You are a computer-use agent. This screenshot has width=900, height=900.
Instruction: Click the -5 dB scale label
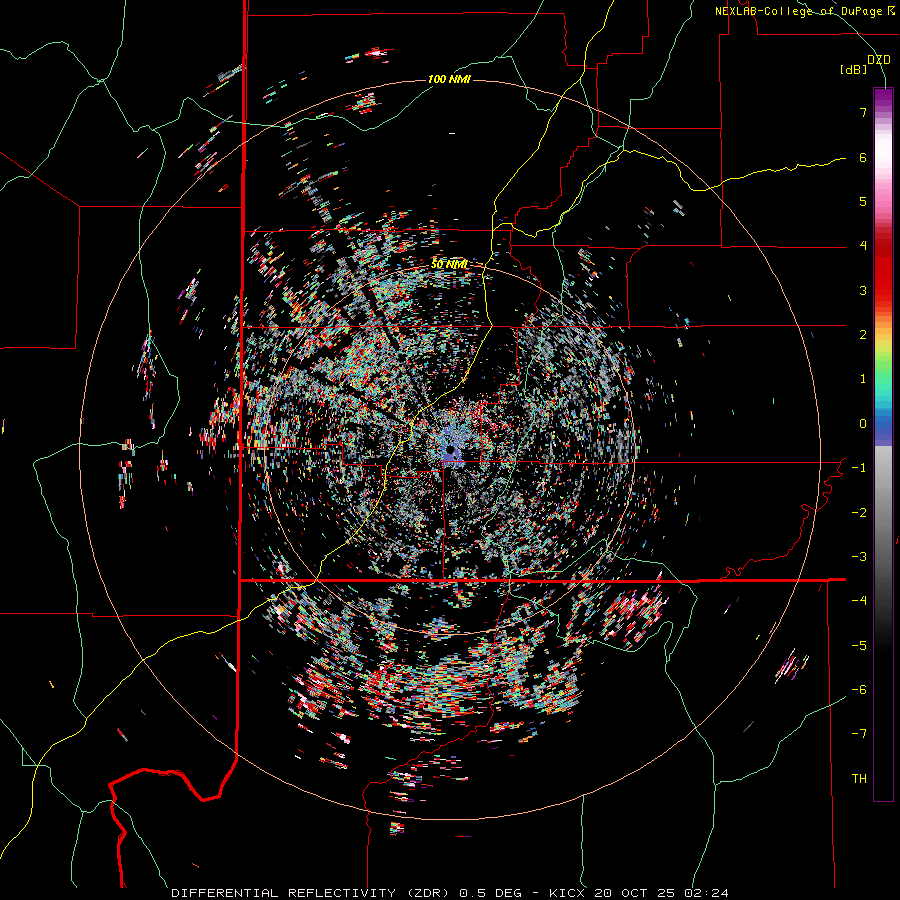[859, 646]
